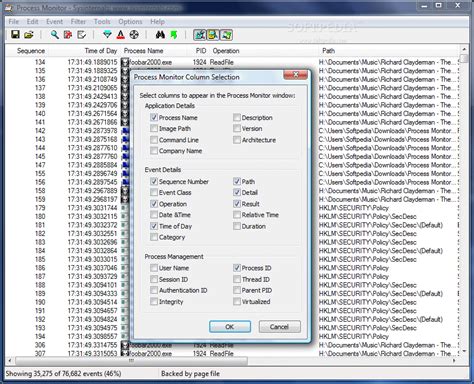Uncheck the Operation checkbox
This screenshot has height=384, width=474.
coord(154,204)
